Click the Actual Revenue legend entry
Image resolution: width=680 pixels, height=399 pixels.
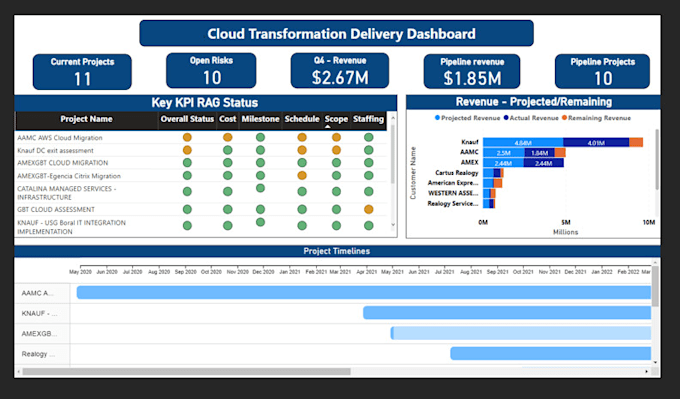[x=531, y=118]
